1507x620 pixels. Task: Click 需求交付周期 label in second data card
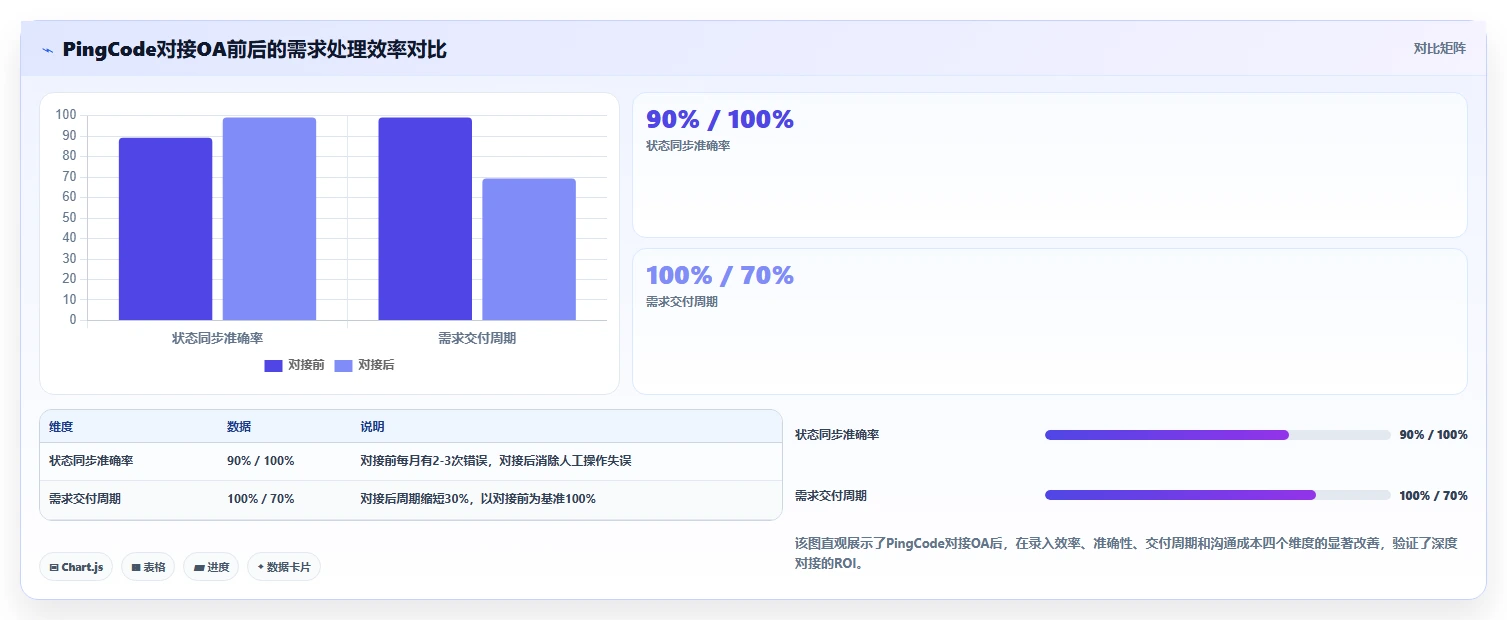pos(682,302)
